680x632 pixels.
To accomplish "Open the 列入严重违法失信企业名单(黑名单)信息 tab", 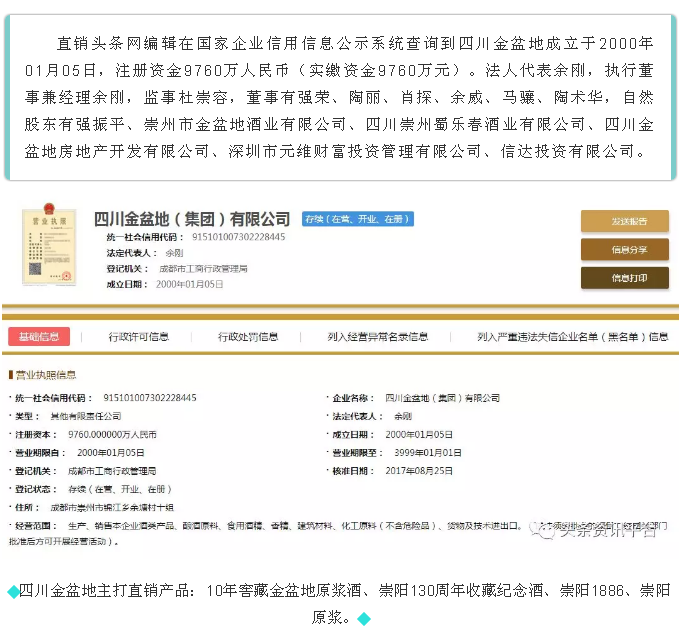I will [x=572, y=337].
